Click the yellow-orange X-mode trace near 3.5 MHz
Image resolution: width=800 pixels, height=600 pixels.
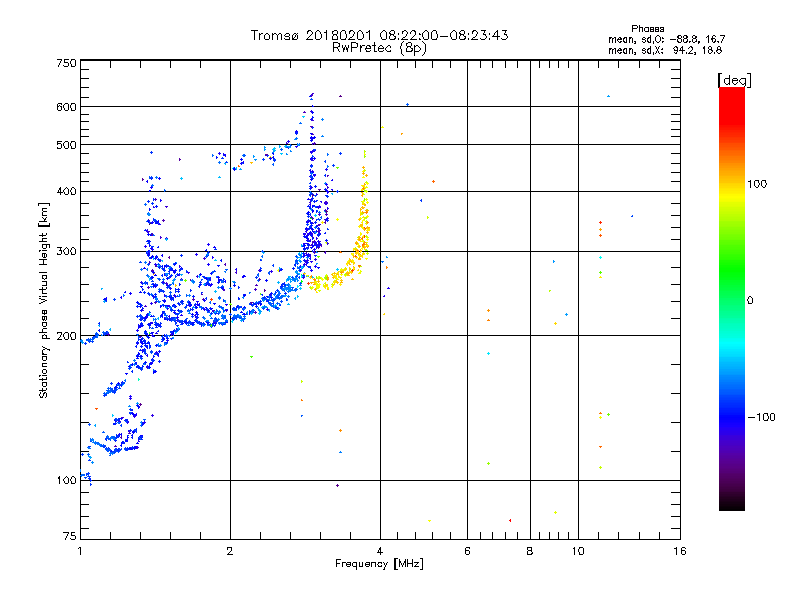click(x=352, y=263)
